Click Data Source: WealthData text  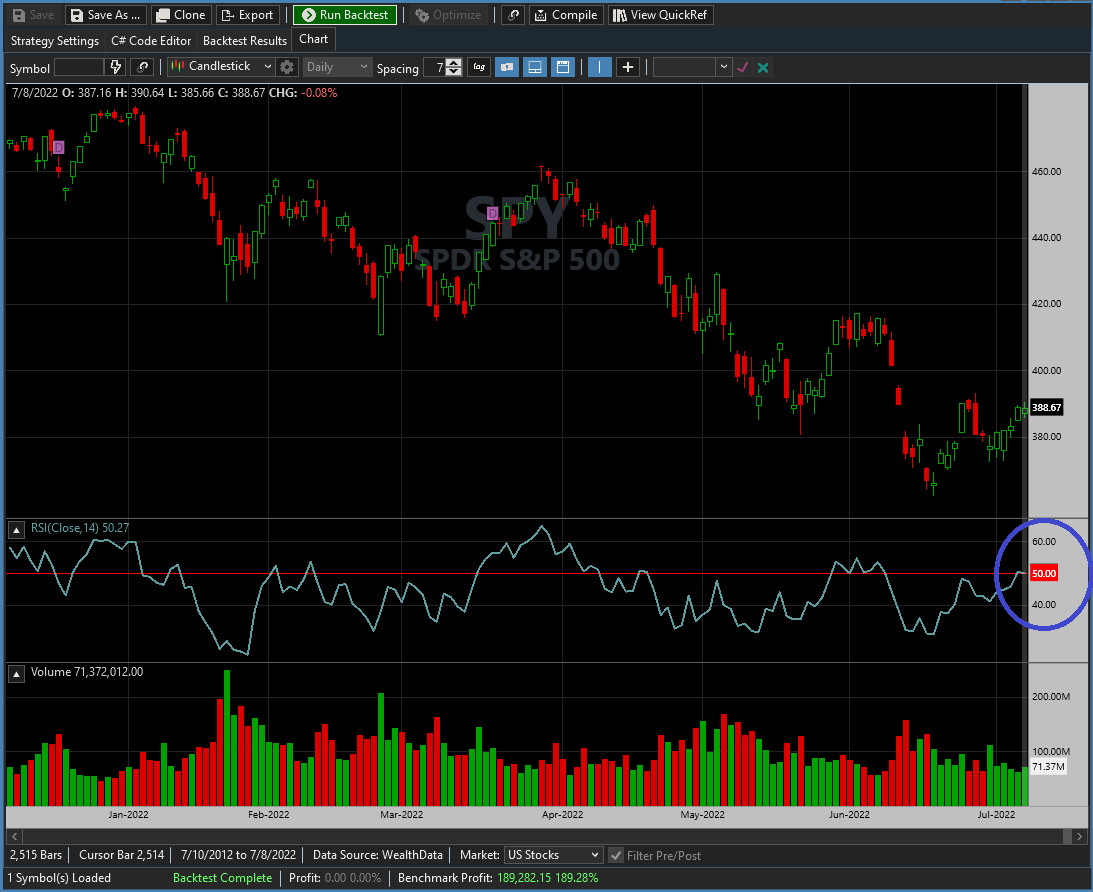tap(378, 855)
